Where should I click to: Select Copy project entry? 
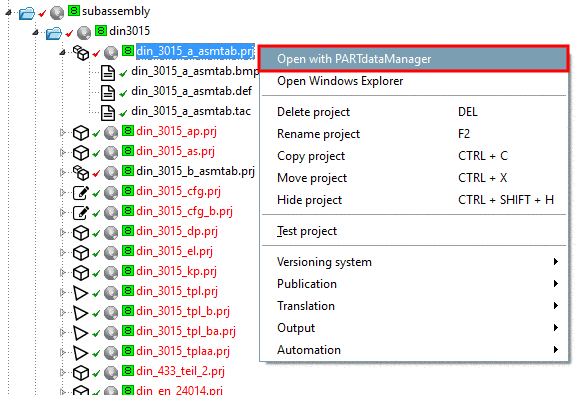(414, 156)
